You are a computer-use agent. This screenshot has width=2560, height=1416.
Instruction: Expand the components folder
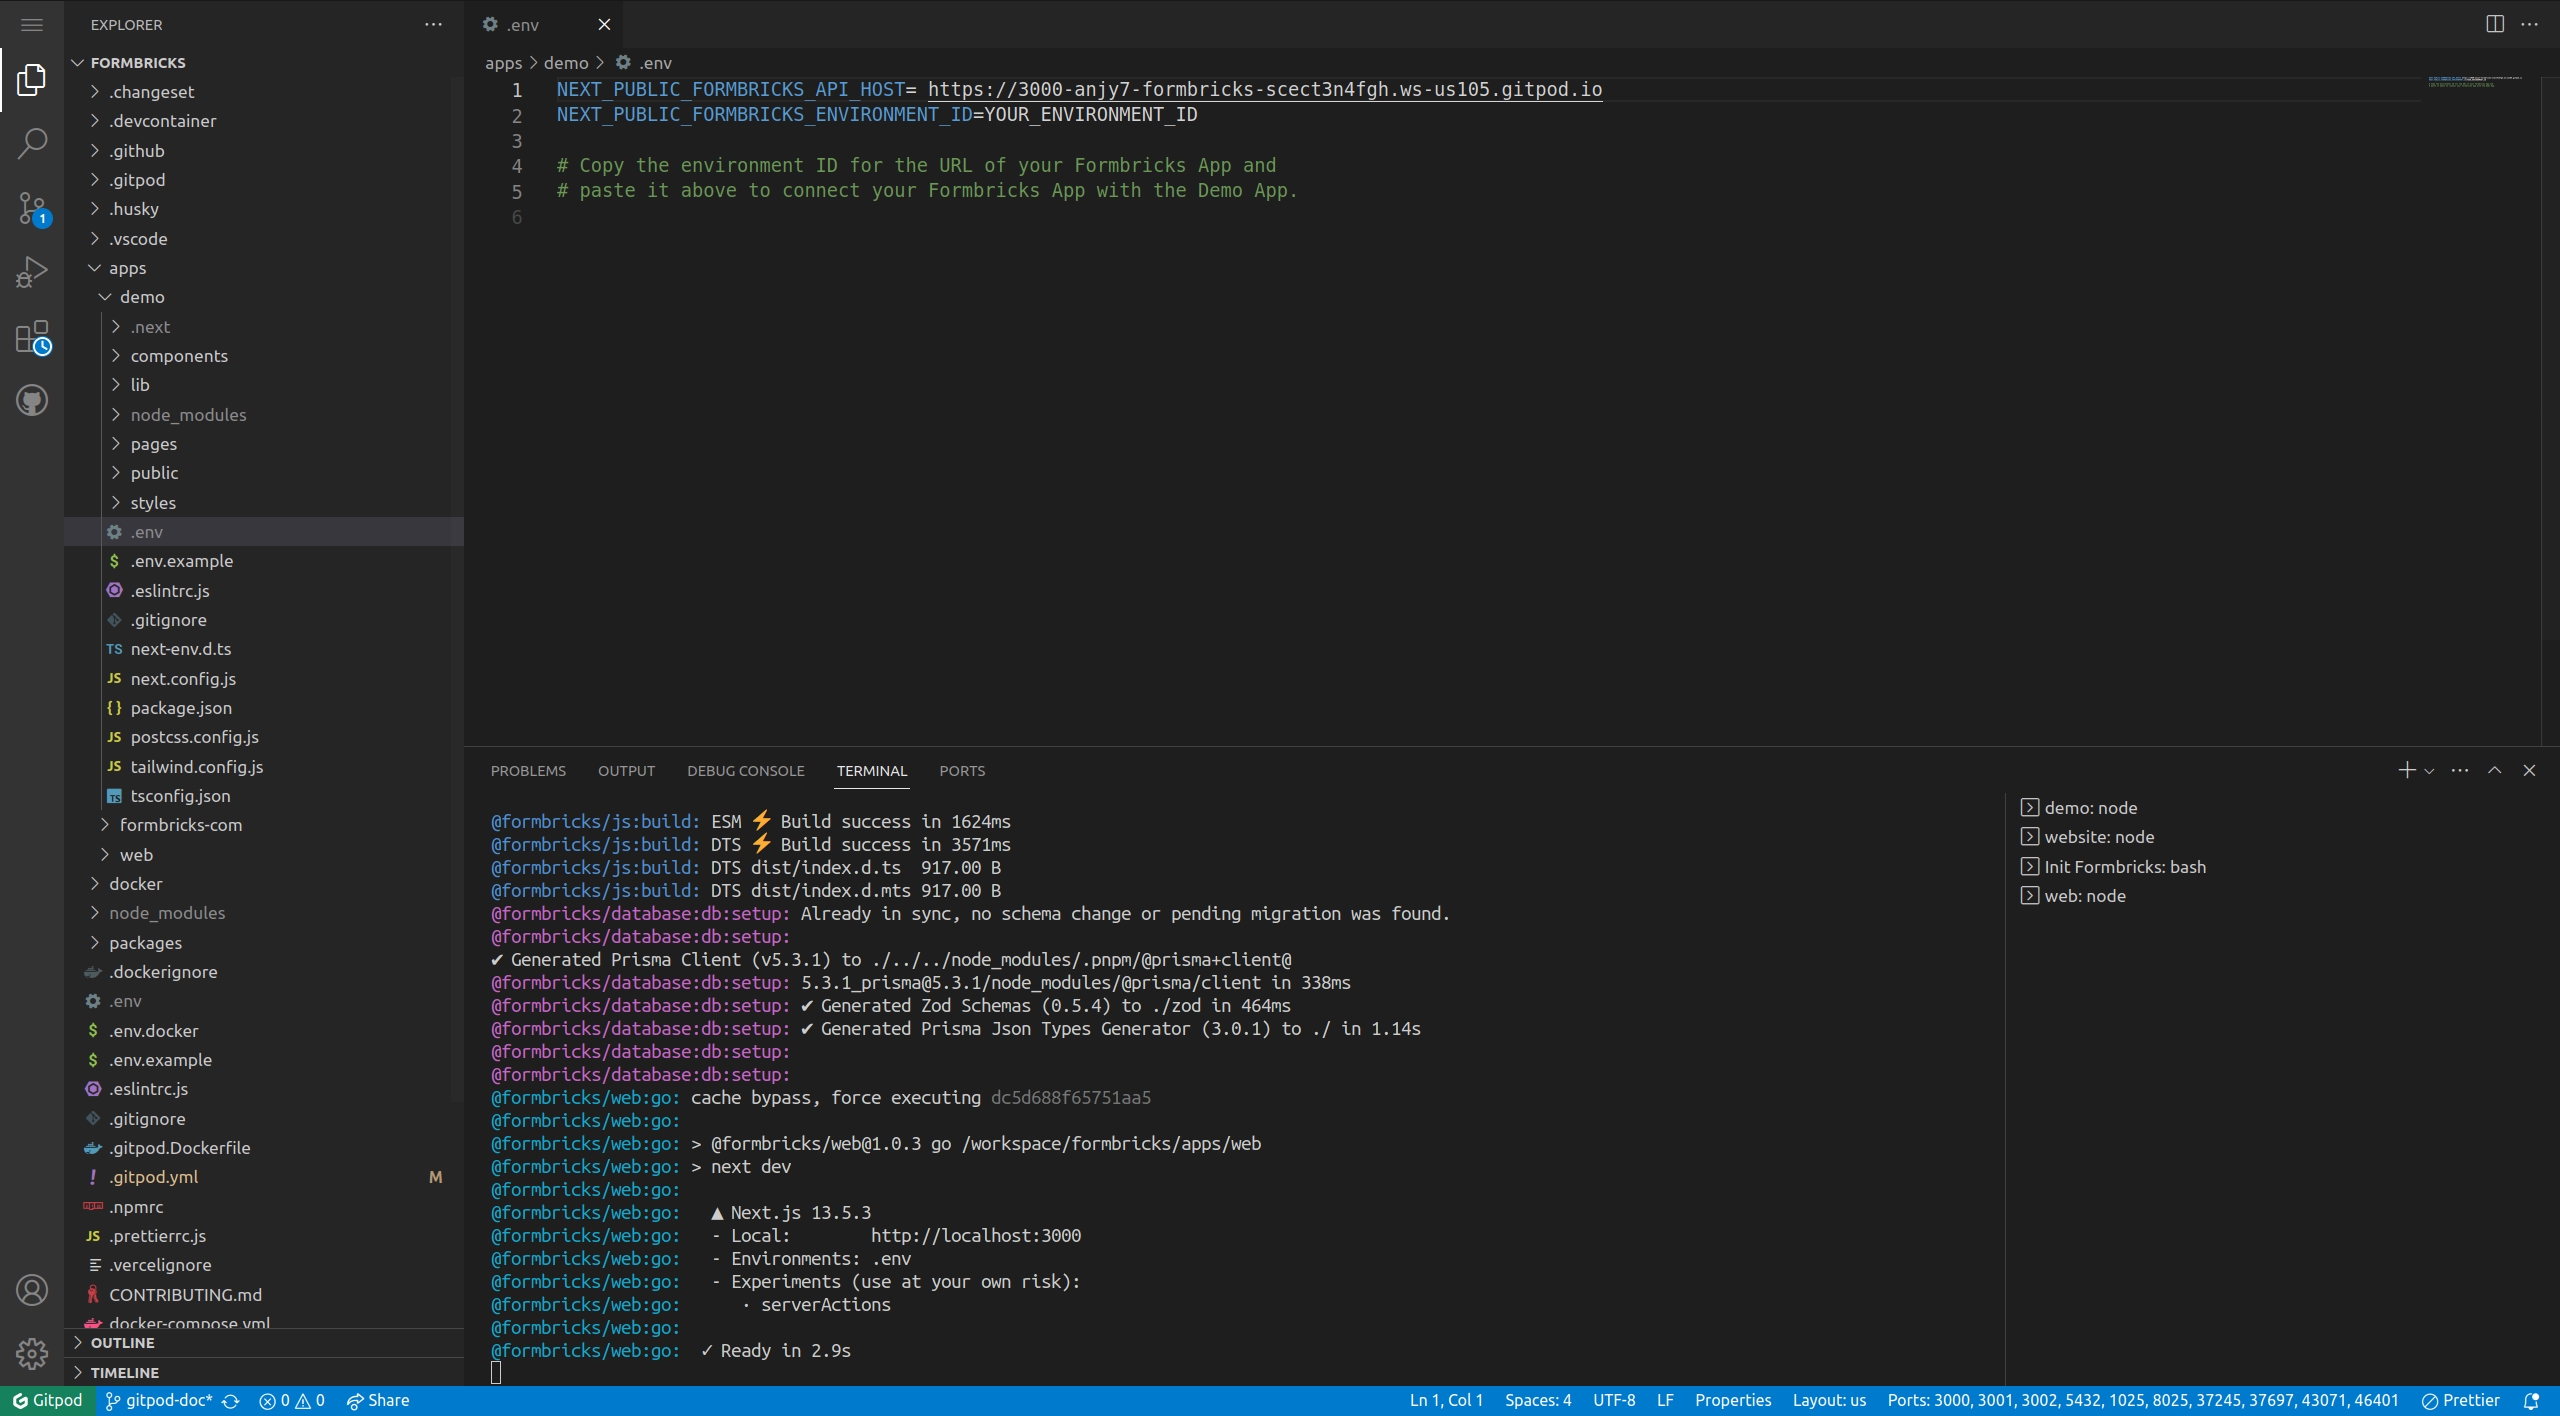point(264,356)
